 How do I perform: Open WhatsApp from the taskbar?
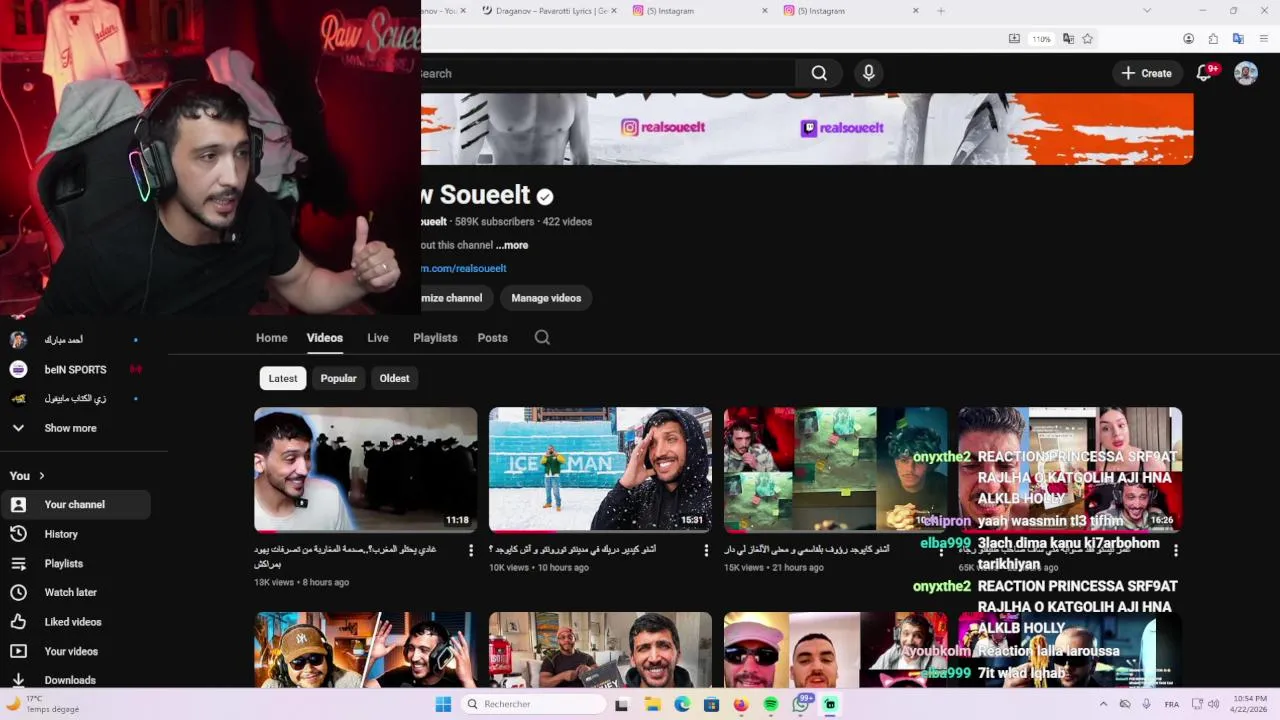[x=801, y=704]
